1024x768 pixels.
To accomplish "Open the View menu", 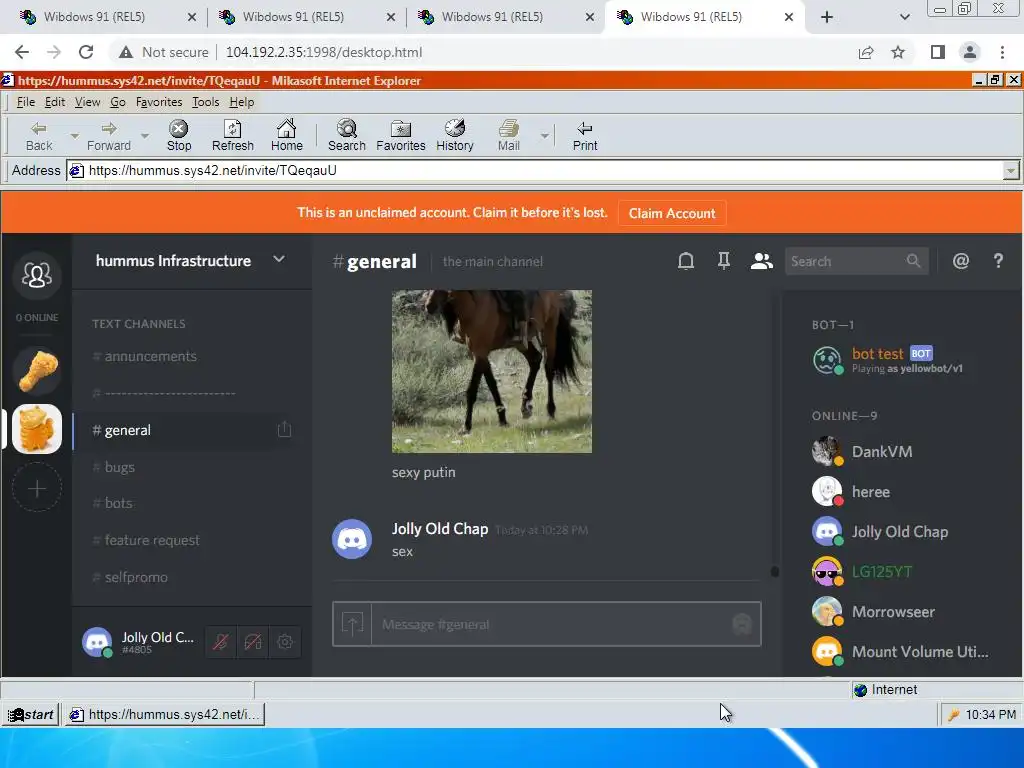I will pos(87,102).
